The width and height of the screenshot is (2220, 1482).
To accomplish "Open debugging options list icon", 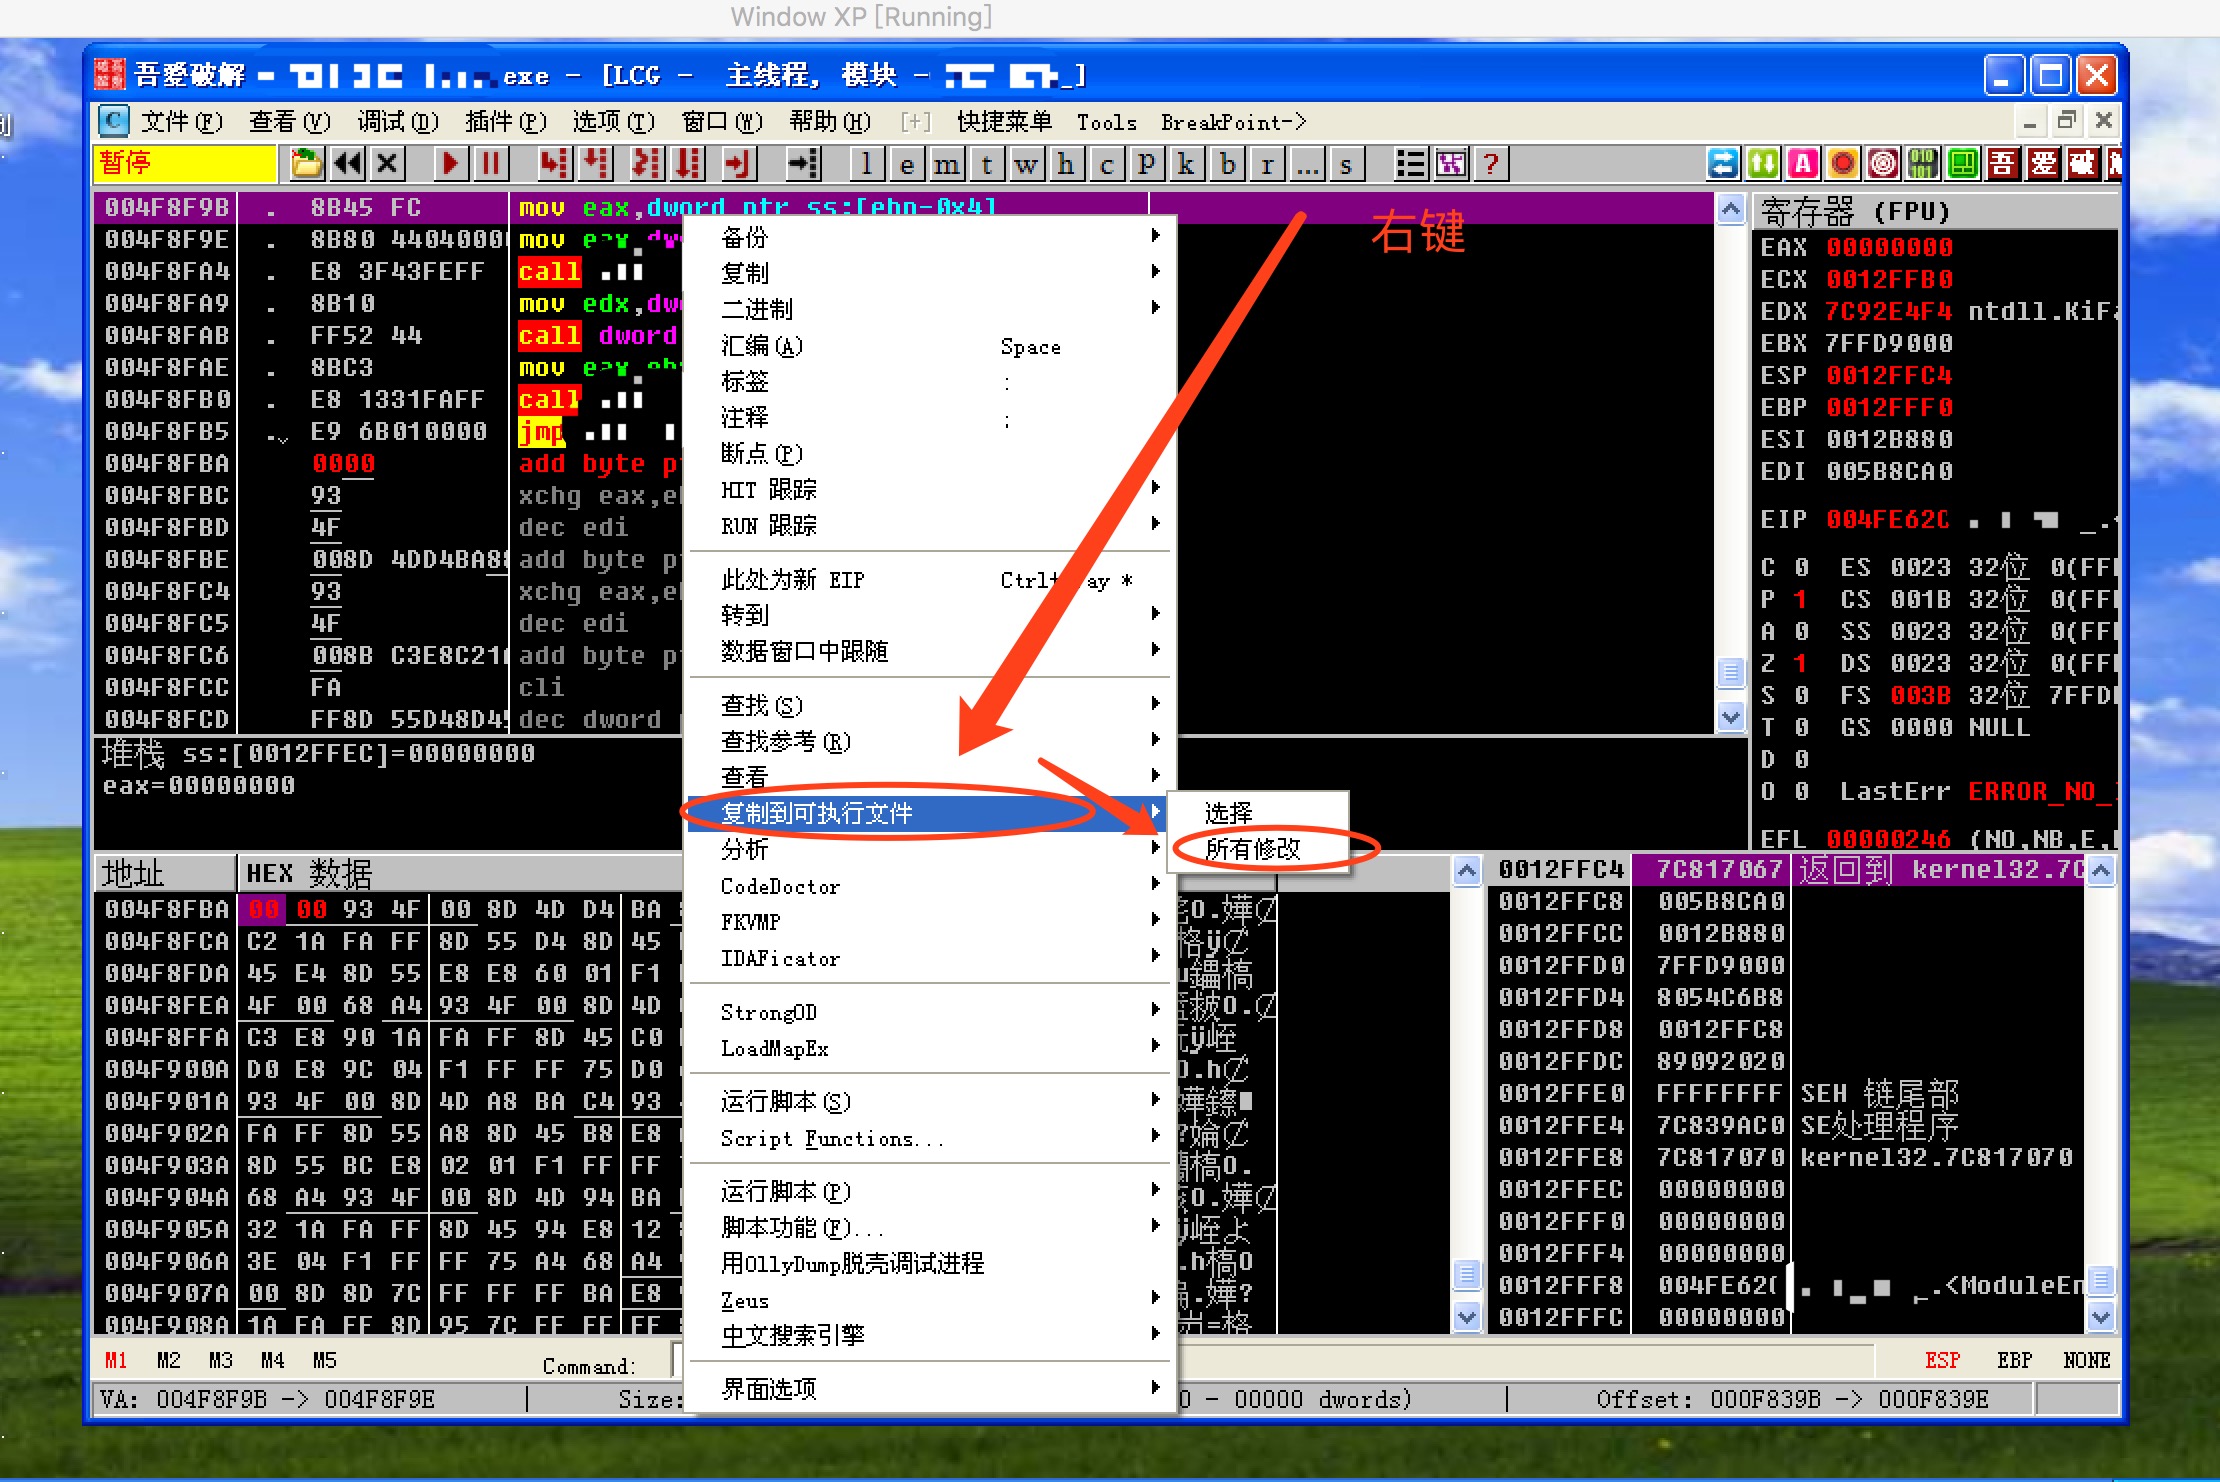I will click(1410, 163).
